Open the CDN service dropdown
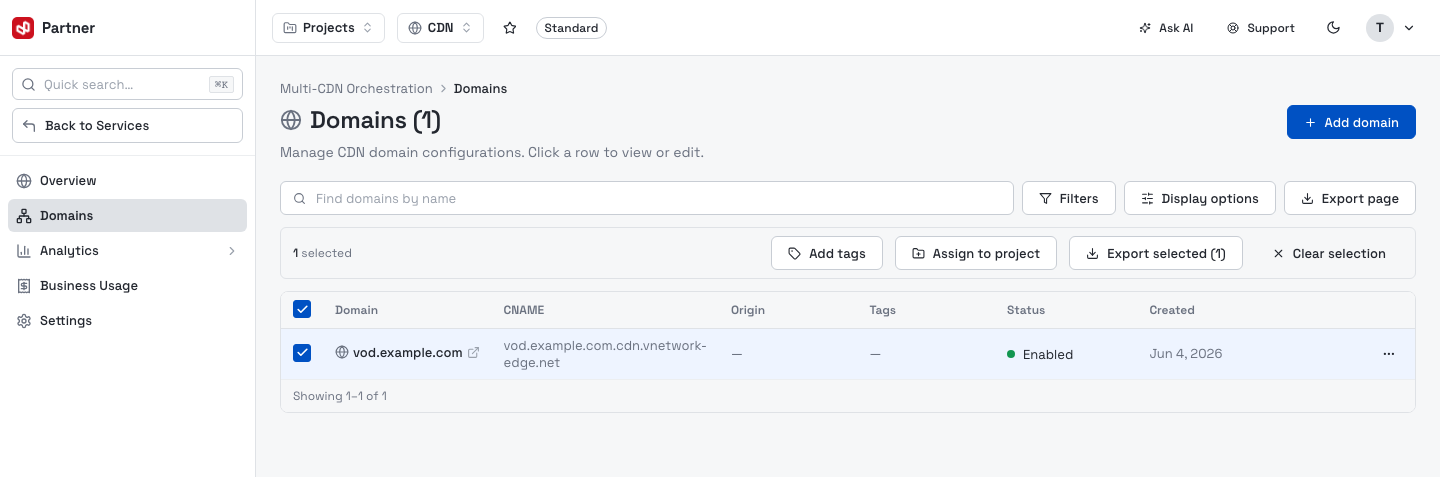Screen dimensions: 1440x477 click(440, 28)
